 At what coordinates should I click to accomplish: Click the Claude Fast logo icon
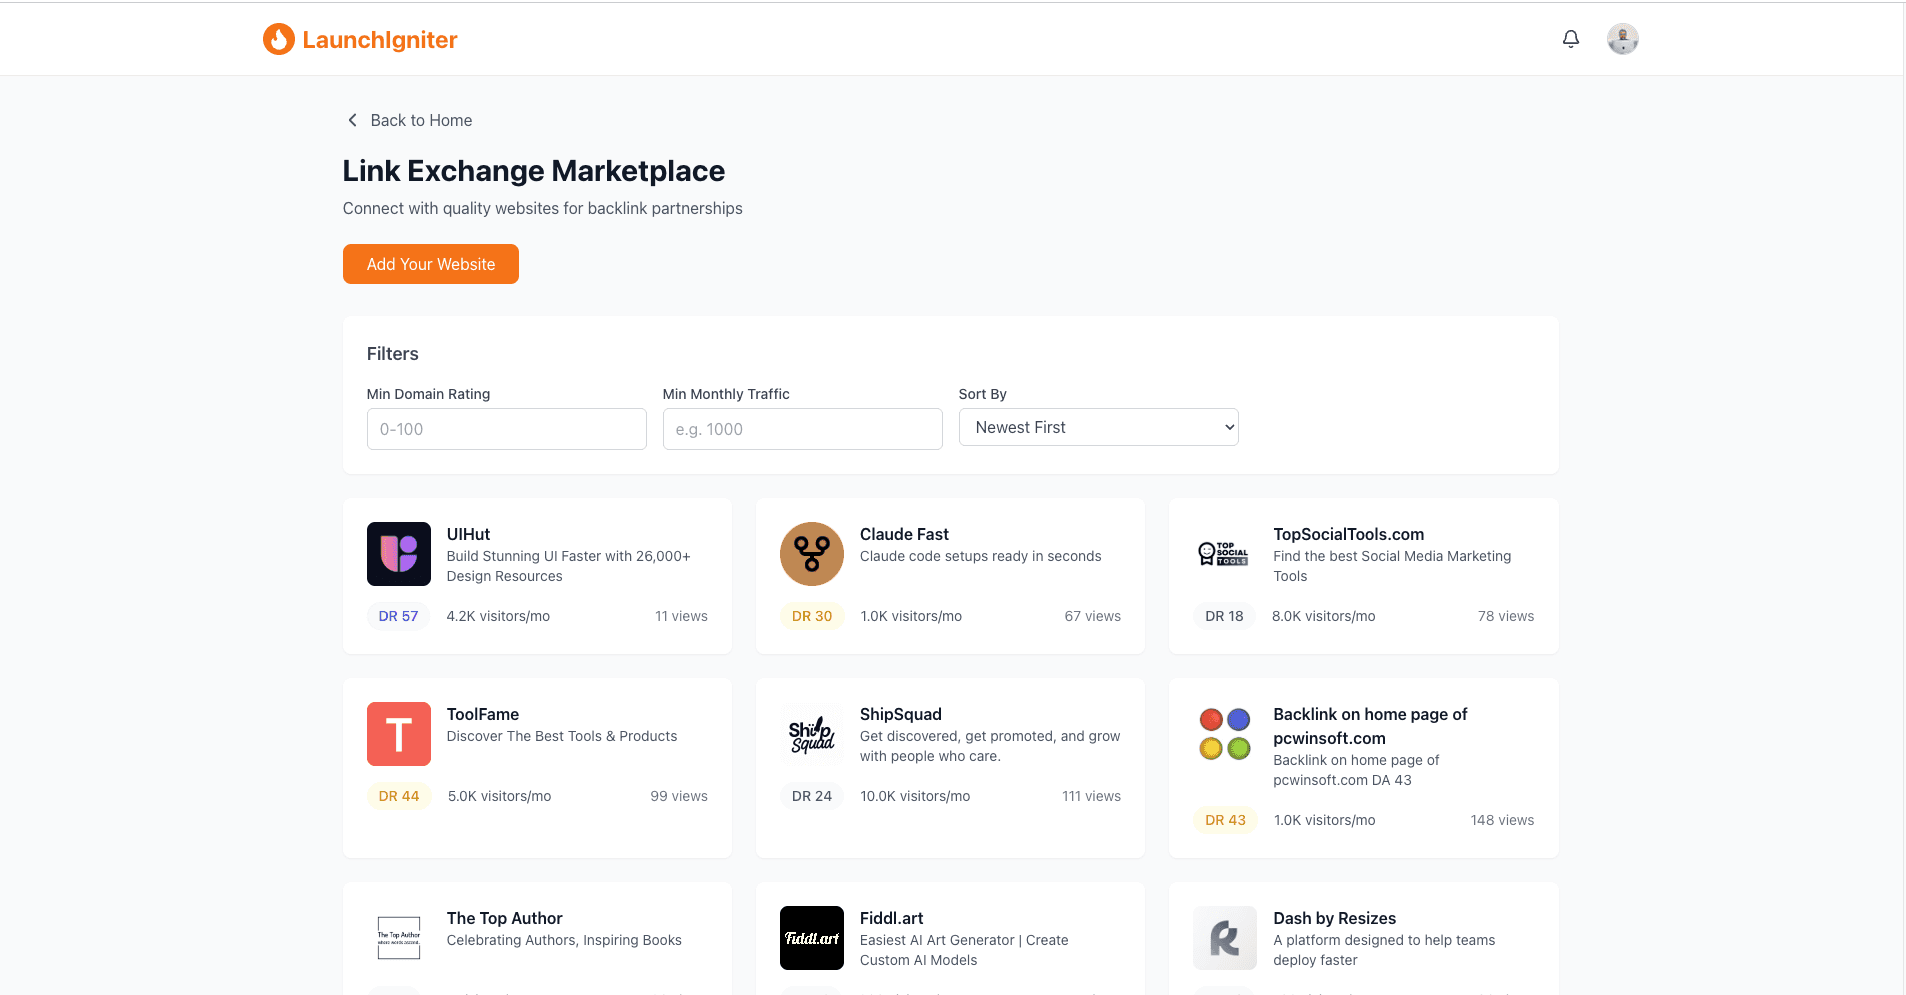point(811,554)
